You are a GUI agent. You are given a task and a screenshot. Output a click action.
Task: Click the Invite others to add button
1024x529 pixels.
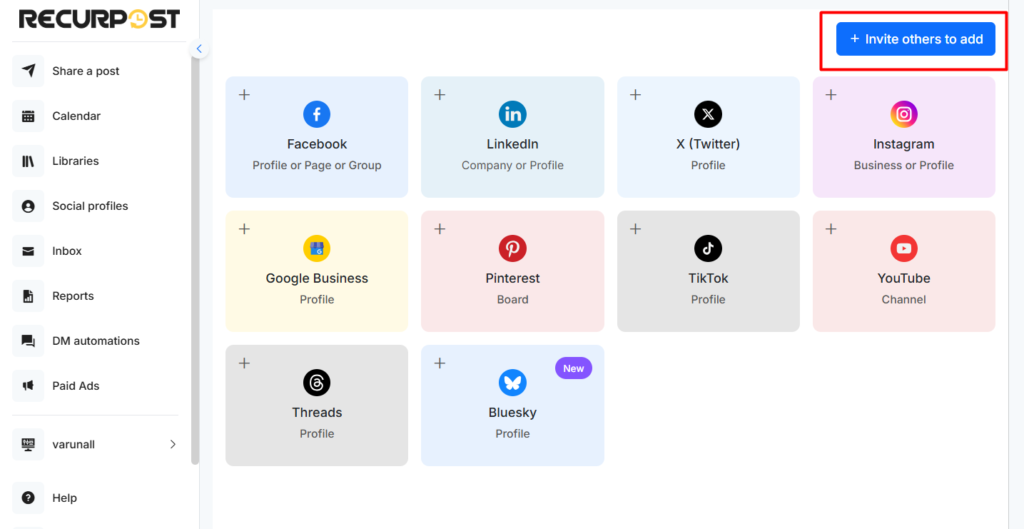click(915, 39)
